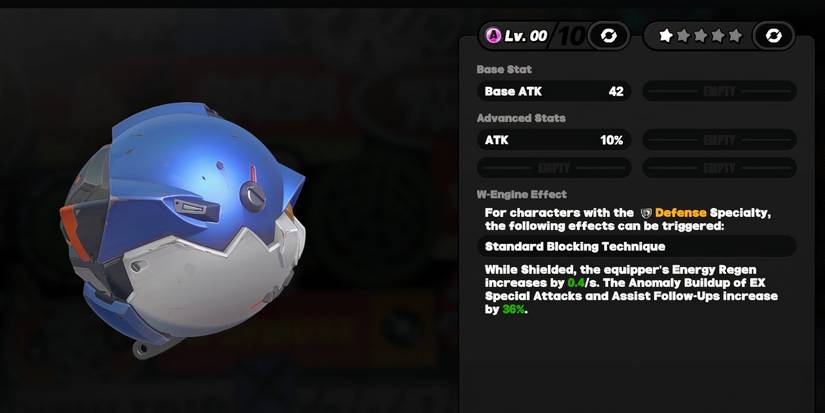Click the max level 10 indicator
The width and height of the screenshot is (825, 413).
[571, 36]
